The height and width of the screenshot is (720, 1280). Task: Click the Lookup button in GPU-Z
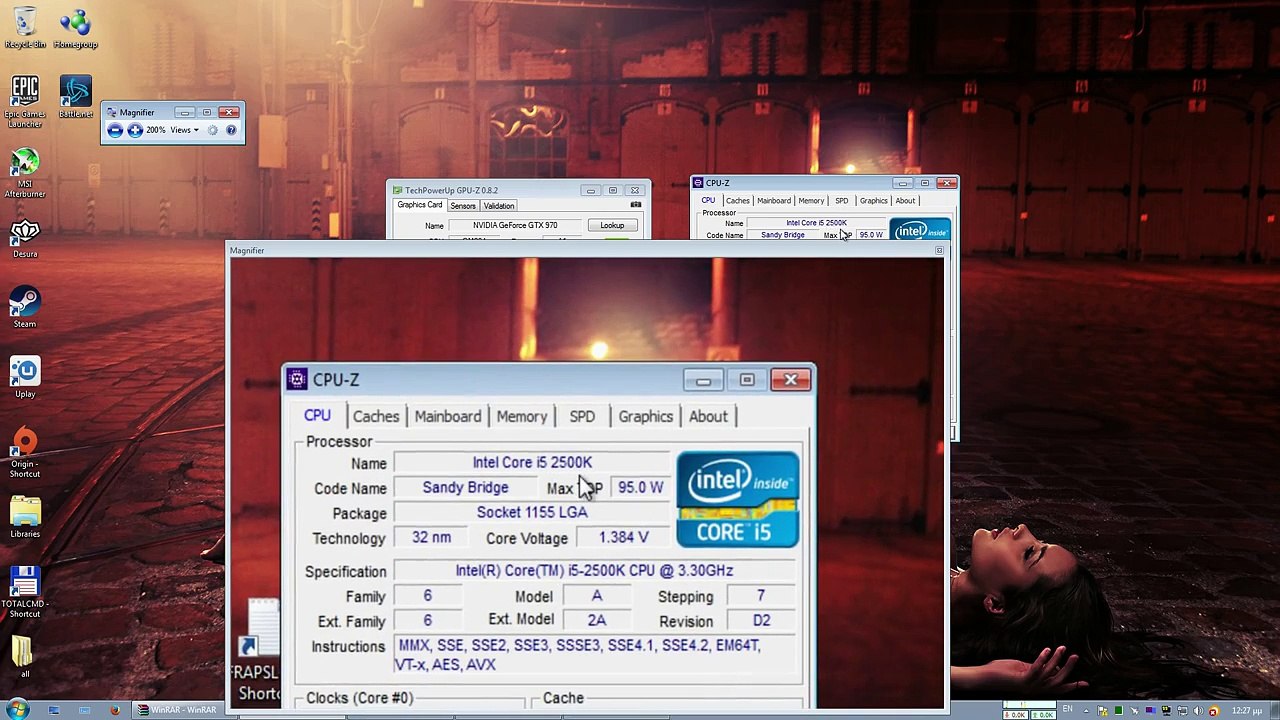[x=612, y=226]
